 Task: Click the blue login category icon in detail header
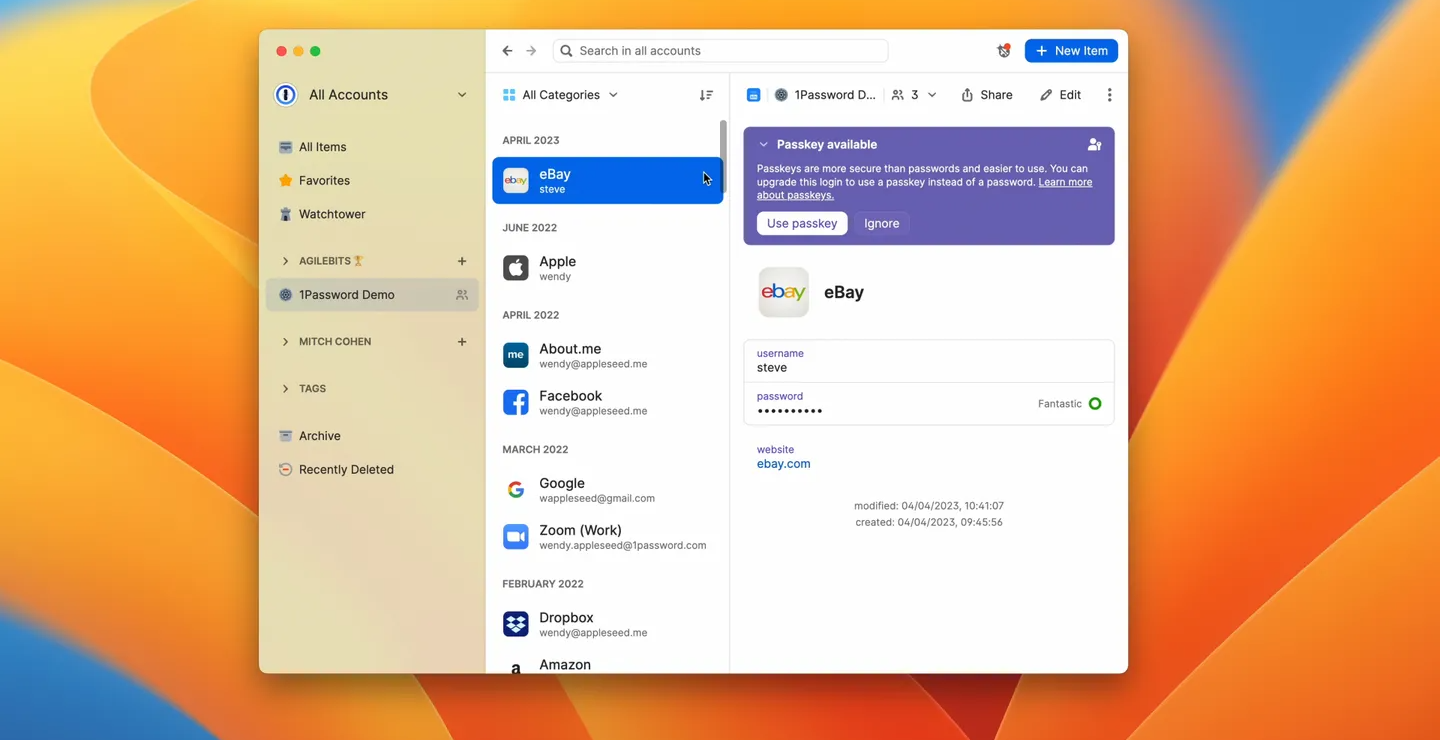click(753, 95)
